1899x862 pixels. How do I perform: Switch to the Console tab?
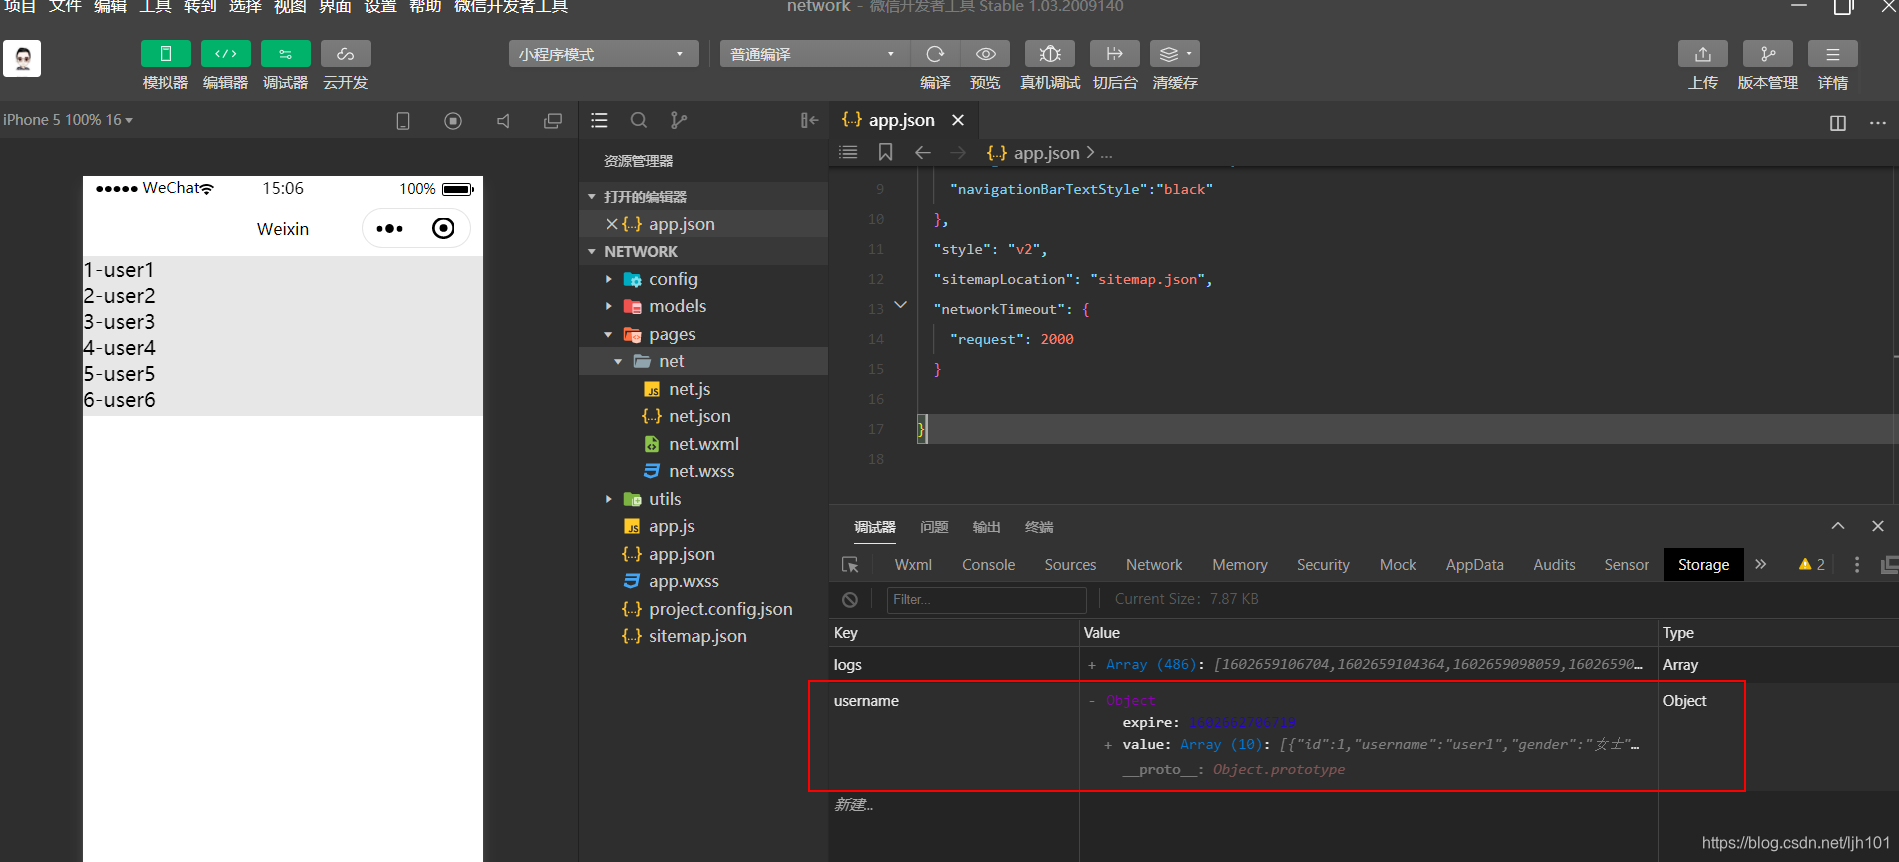[988, 565]
